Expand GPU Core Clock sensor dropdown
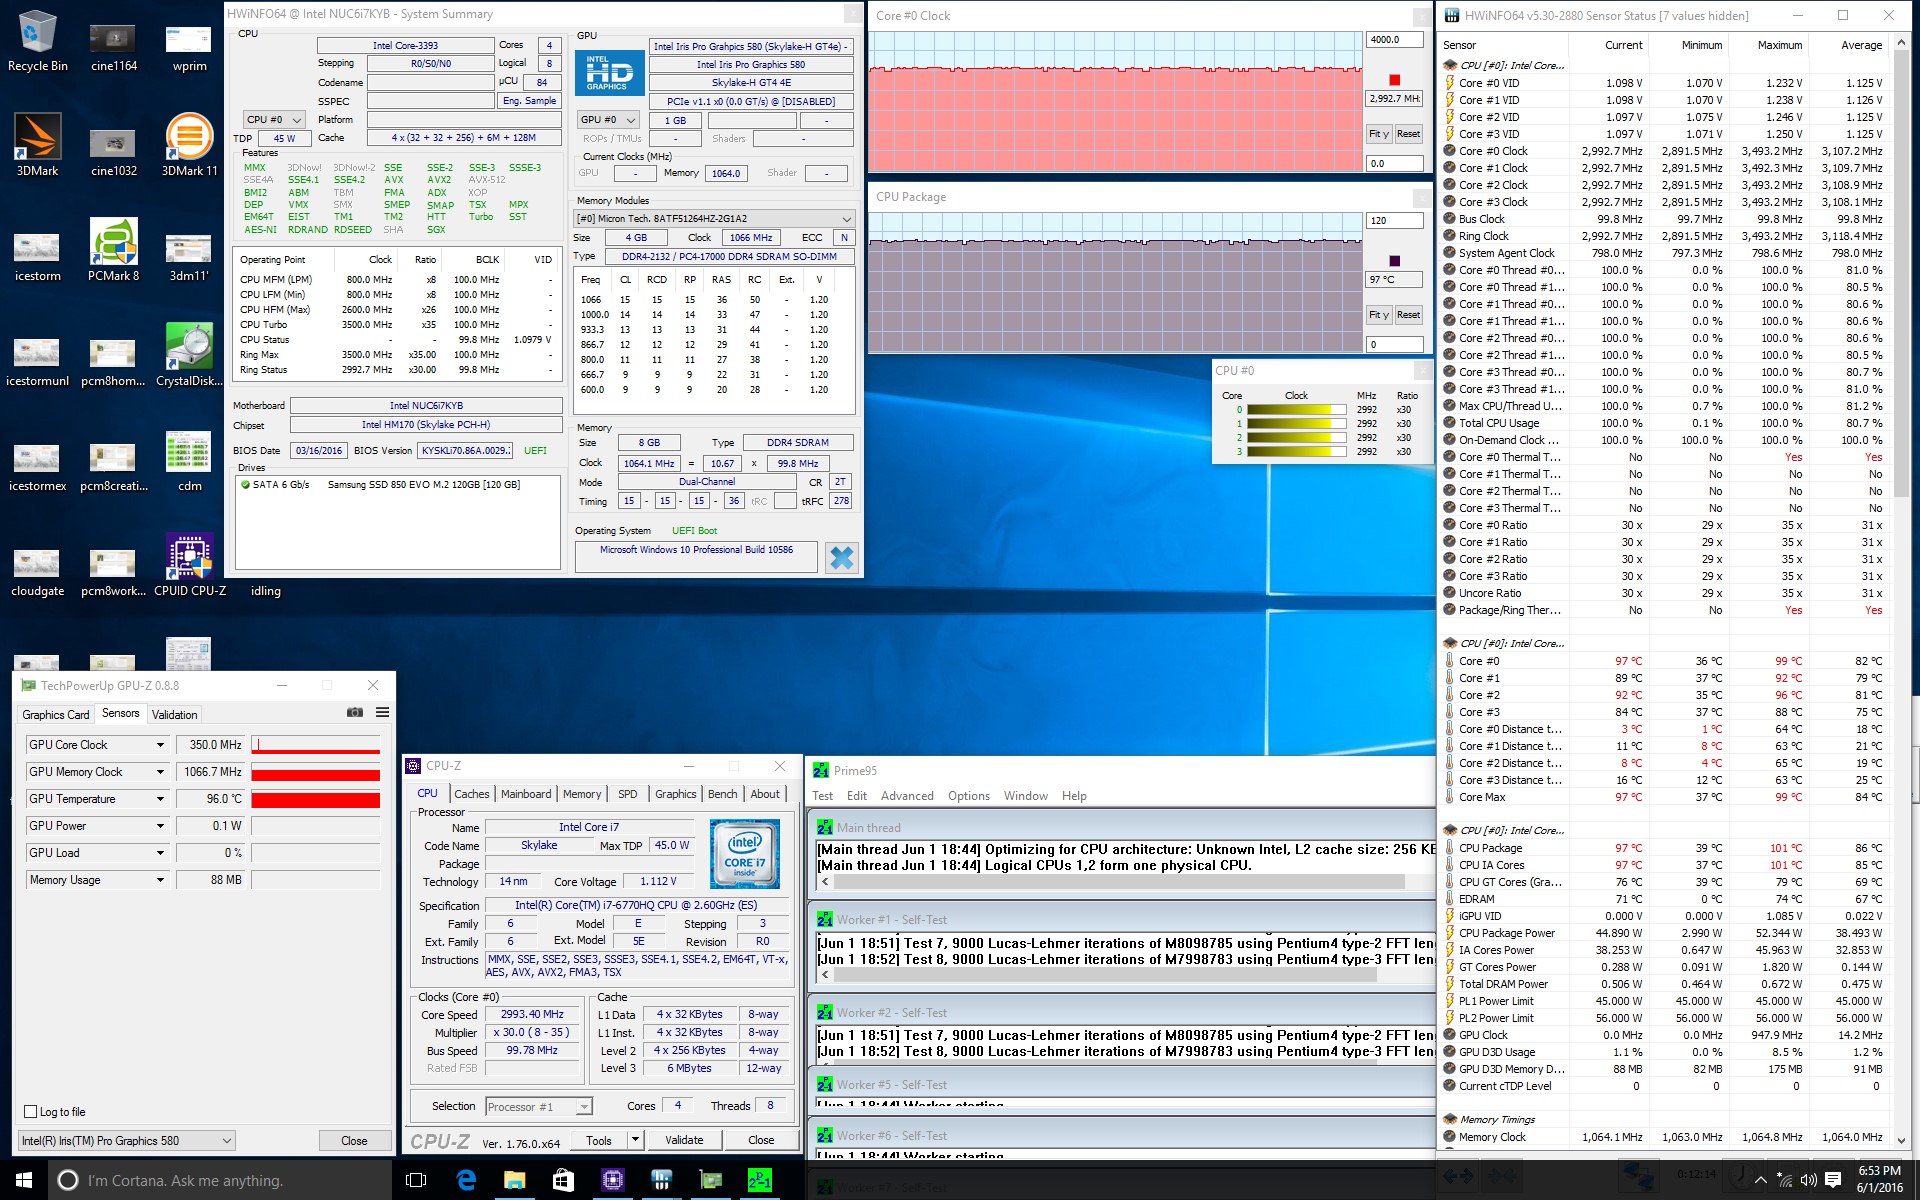 click(x=160, y=745)
